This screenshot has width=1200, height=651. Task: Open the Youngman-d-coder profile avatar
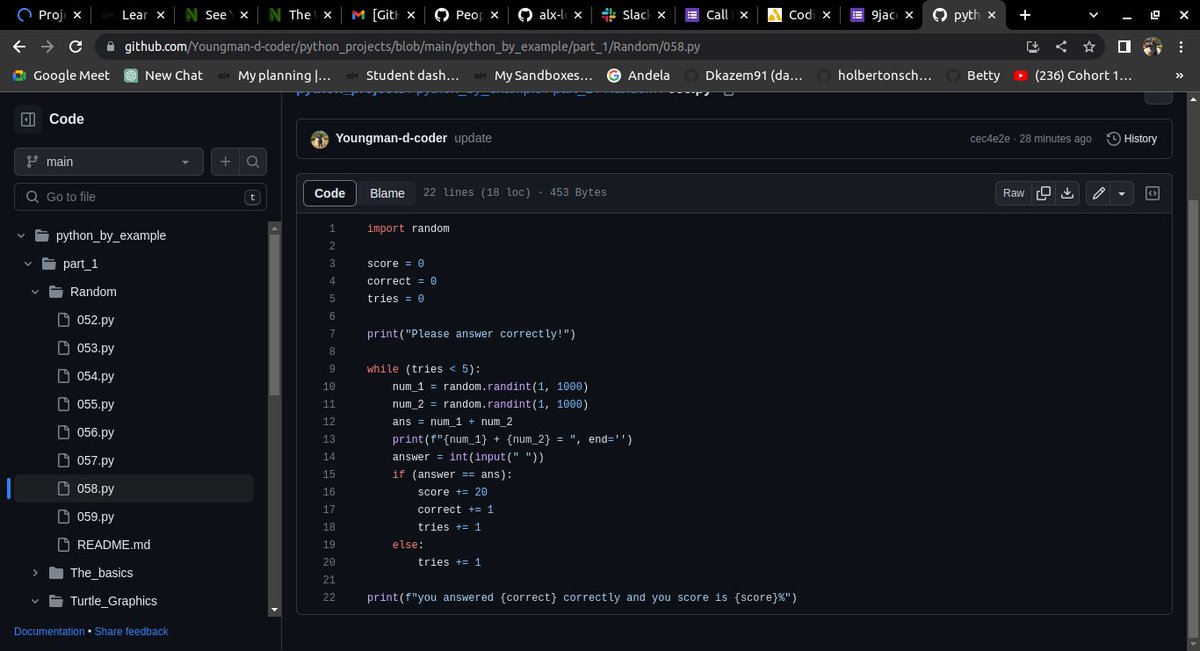[319, 138]
